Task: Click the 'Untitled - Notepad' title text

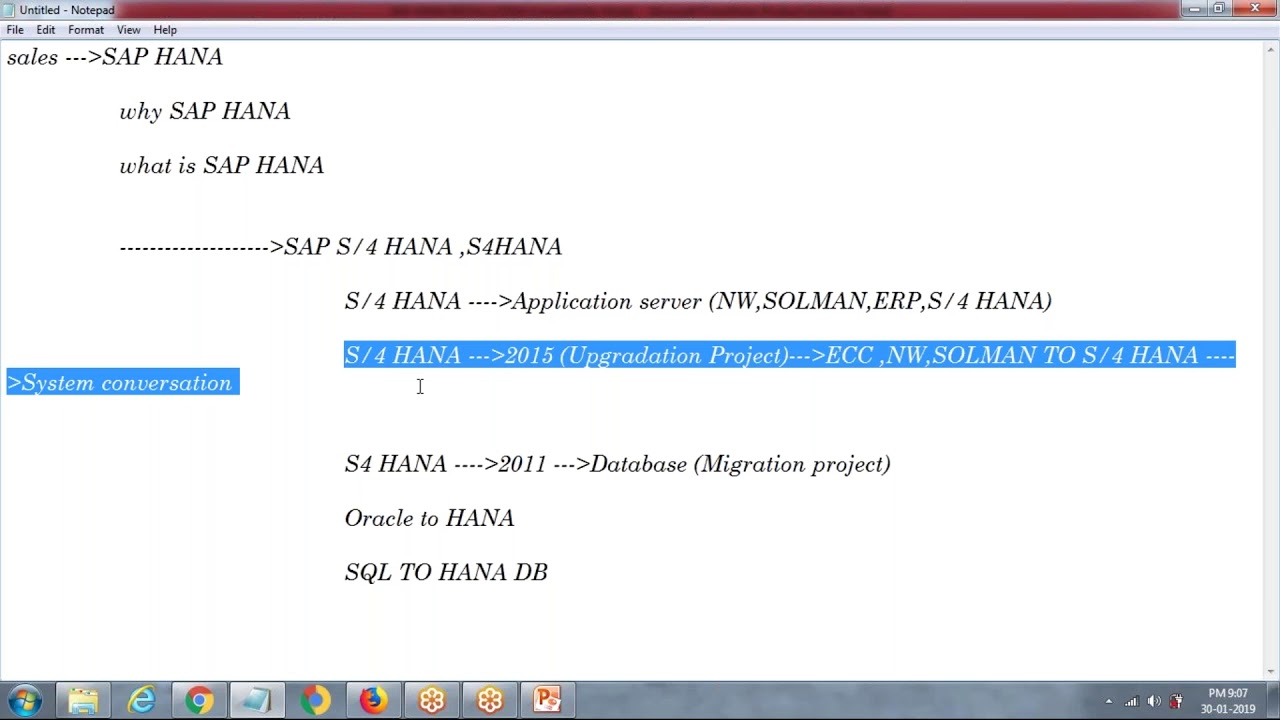Action: (67, 10)
